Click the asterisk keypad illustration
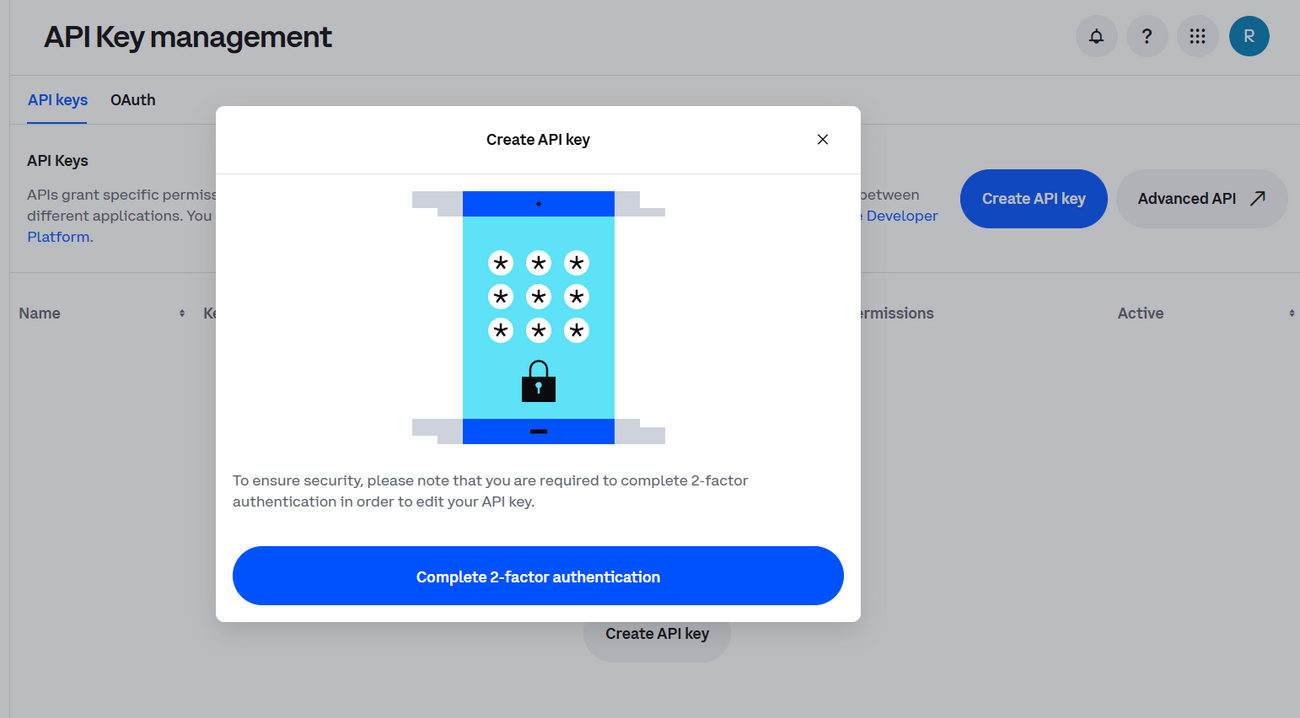Image resolution: width=1300 pixels, height=718 pixels. pos(538,296)
